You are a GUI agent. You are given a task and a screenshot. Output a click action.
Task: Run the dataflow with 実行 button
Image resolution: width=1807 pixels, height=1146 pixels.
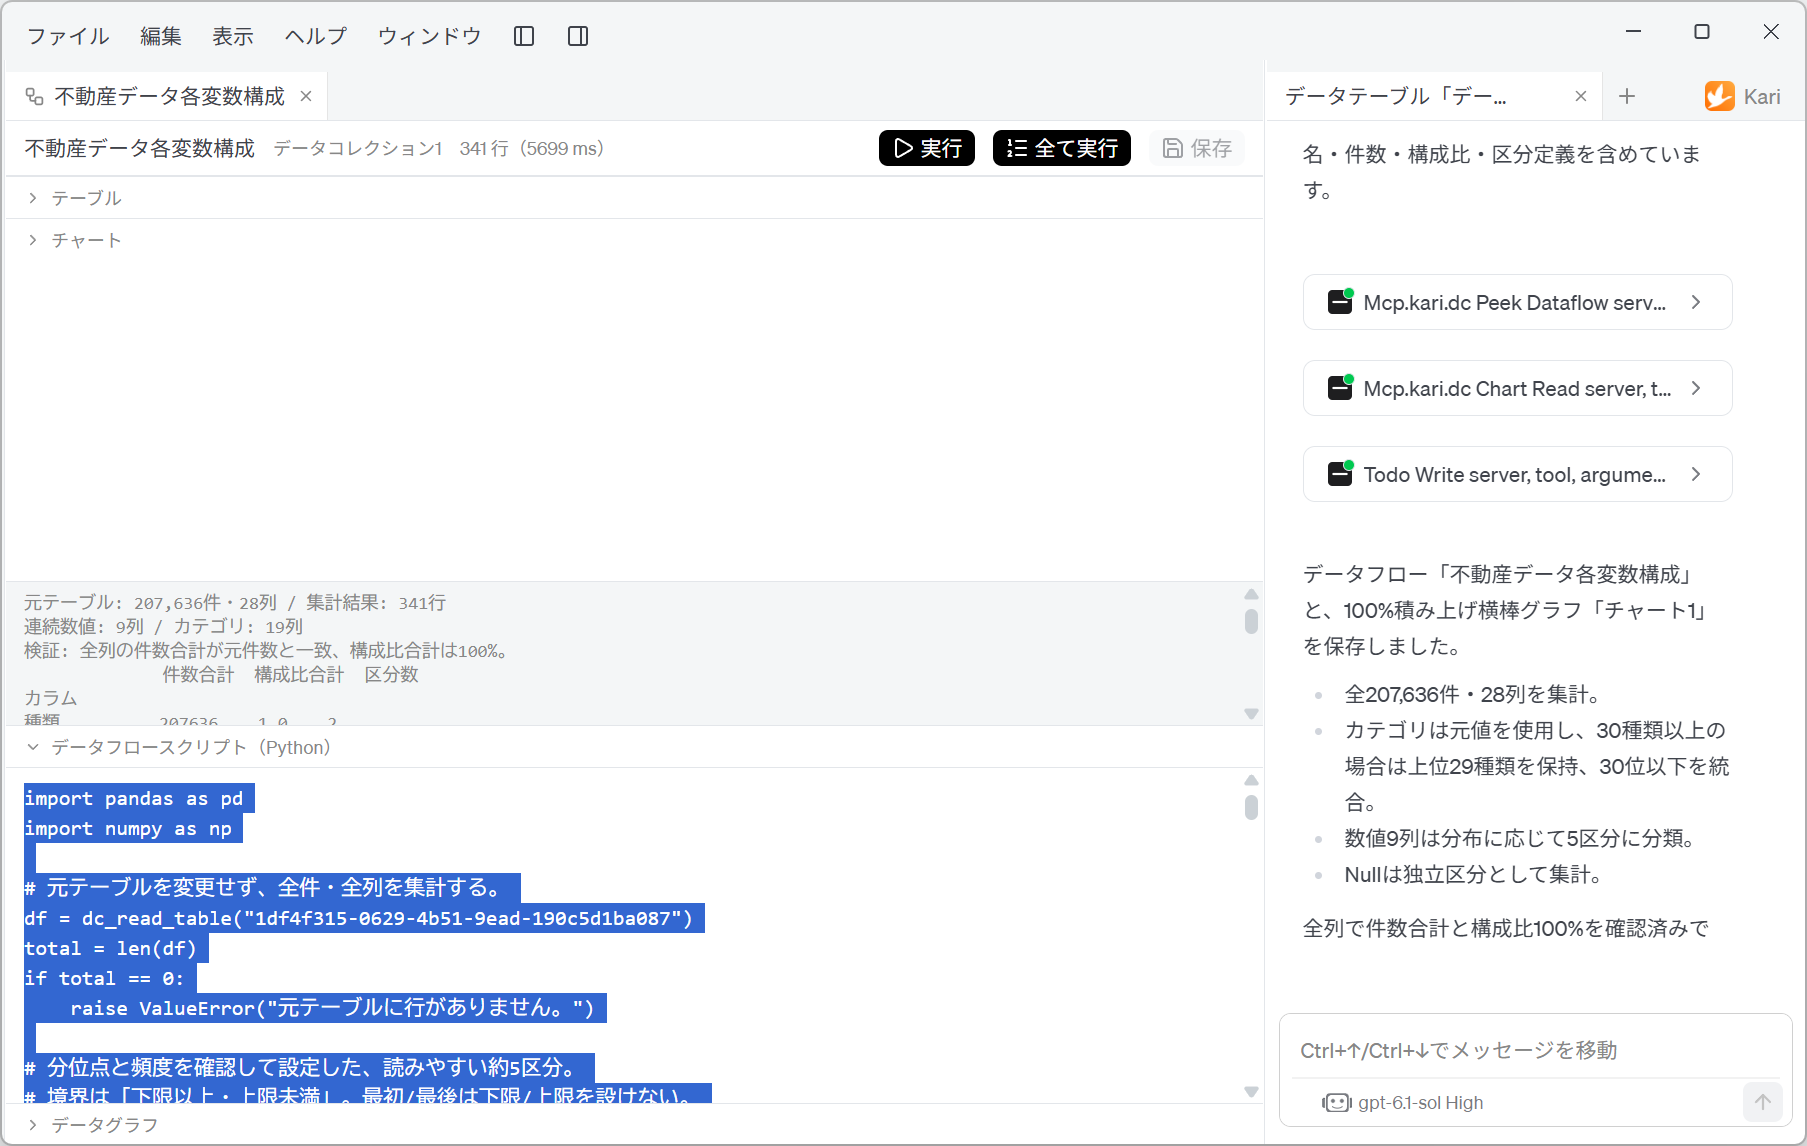pyautogui.click(x=927, y=148)
